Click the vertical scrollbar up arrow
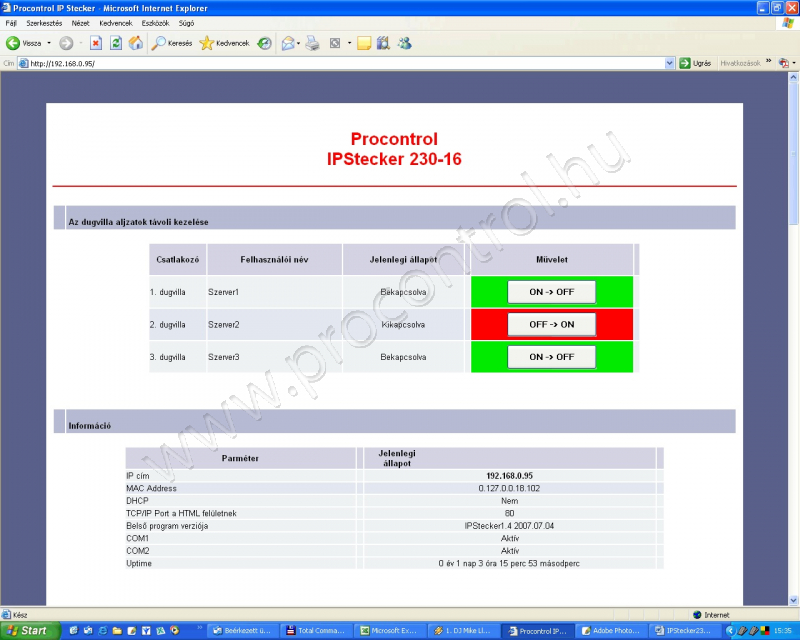The width and height of the screenshot is (800, 640). pyautogui.click(x=793, y=78)
